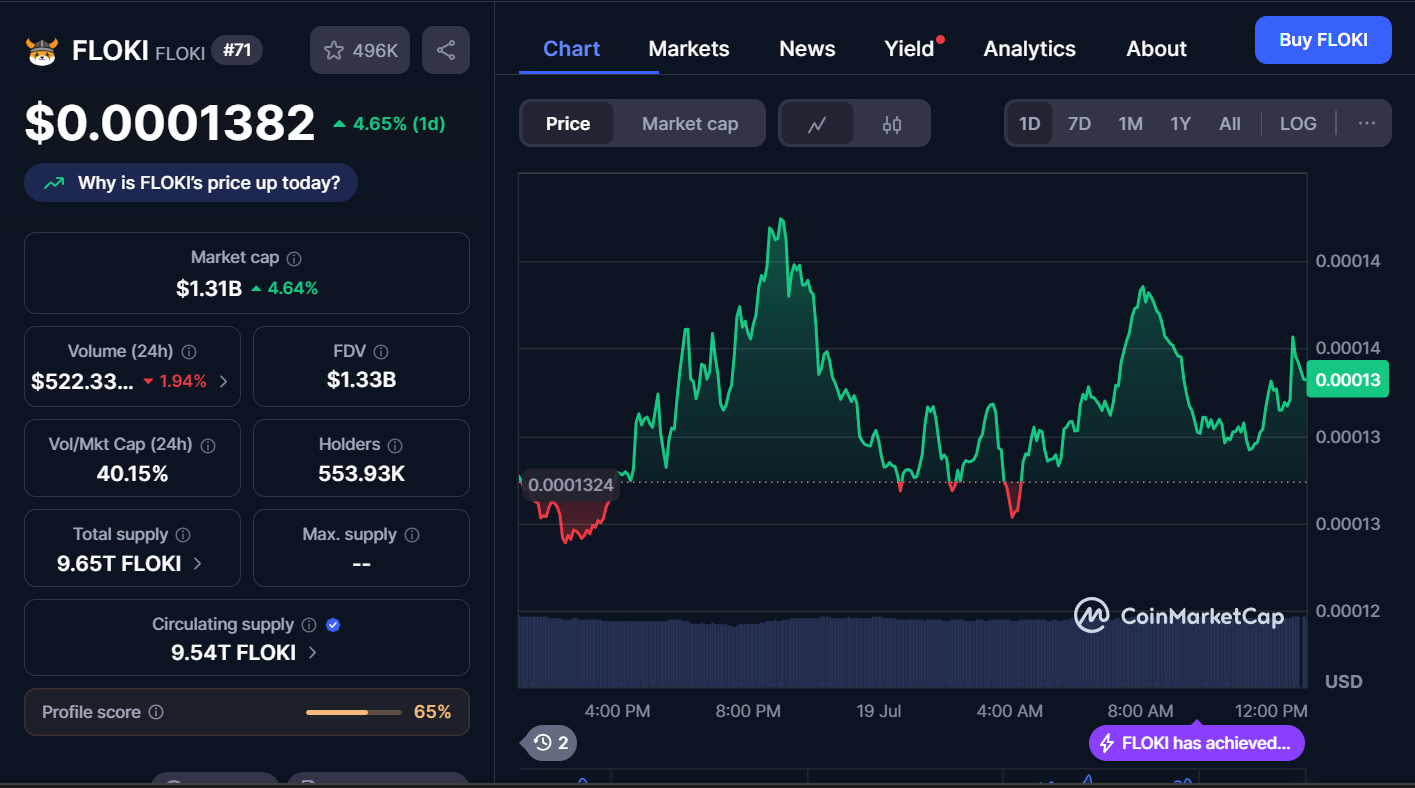Click the 65% profile score value
Viewport: 1415px width, 788px height.
pyautogui.click(x=432, y=712)
